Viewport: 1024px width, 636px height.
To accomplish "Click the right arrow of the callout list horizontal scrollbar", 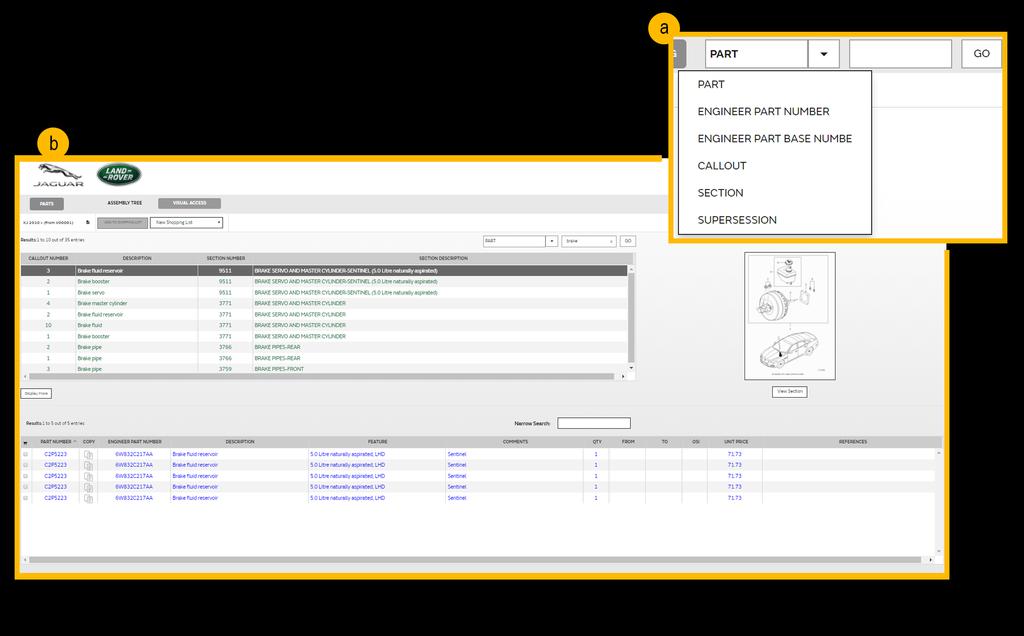I will click(x=623, y=376).
